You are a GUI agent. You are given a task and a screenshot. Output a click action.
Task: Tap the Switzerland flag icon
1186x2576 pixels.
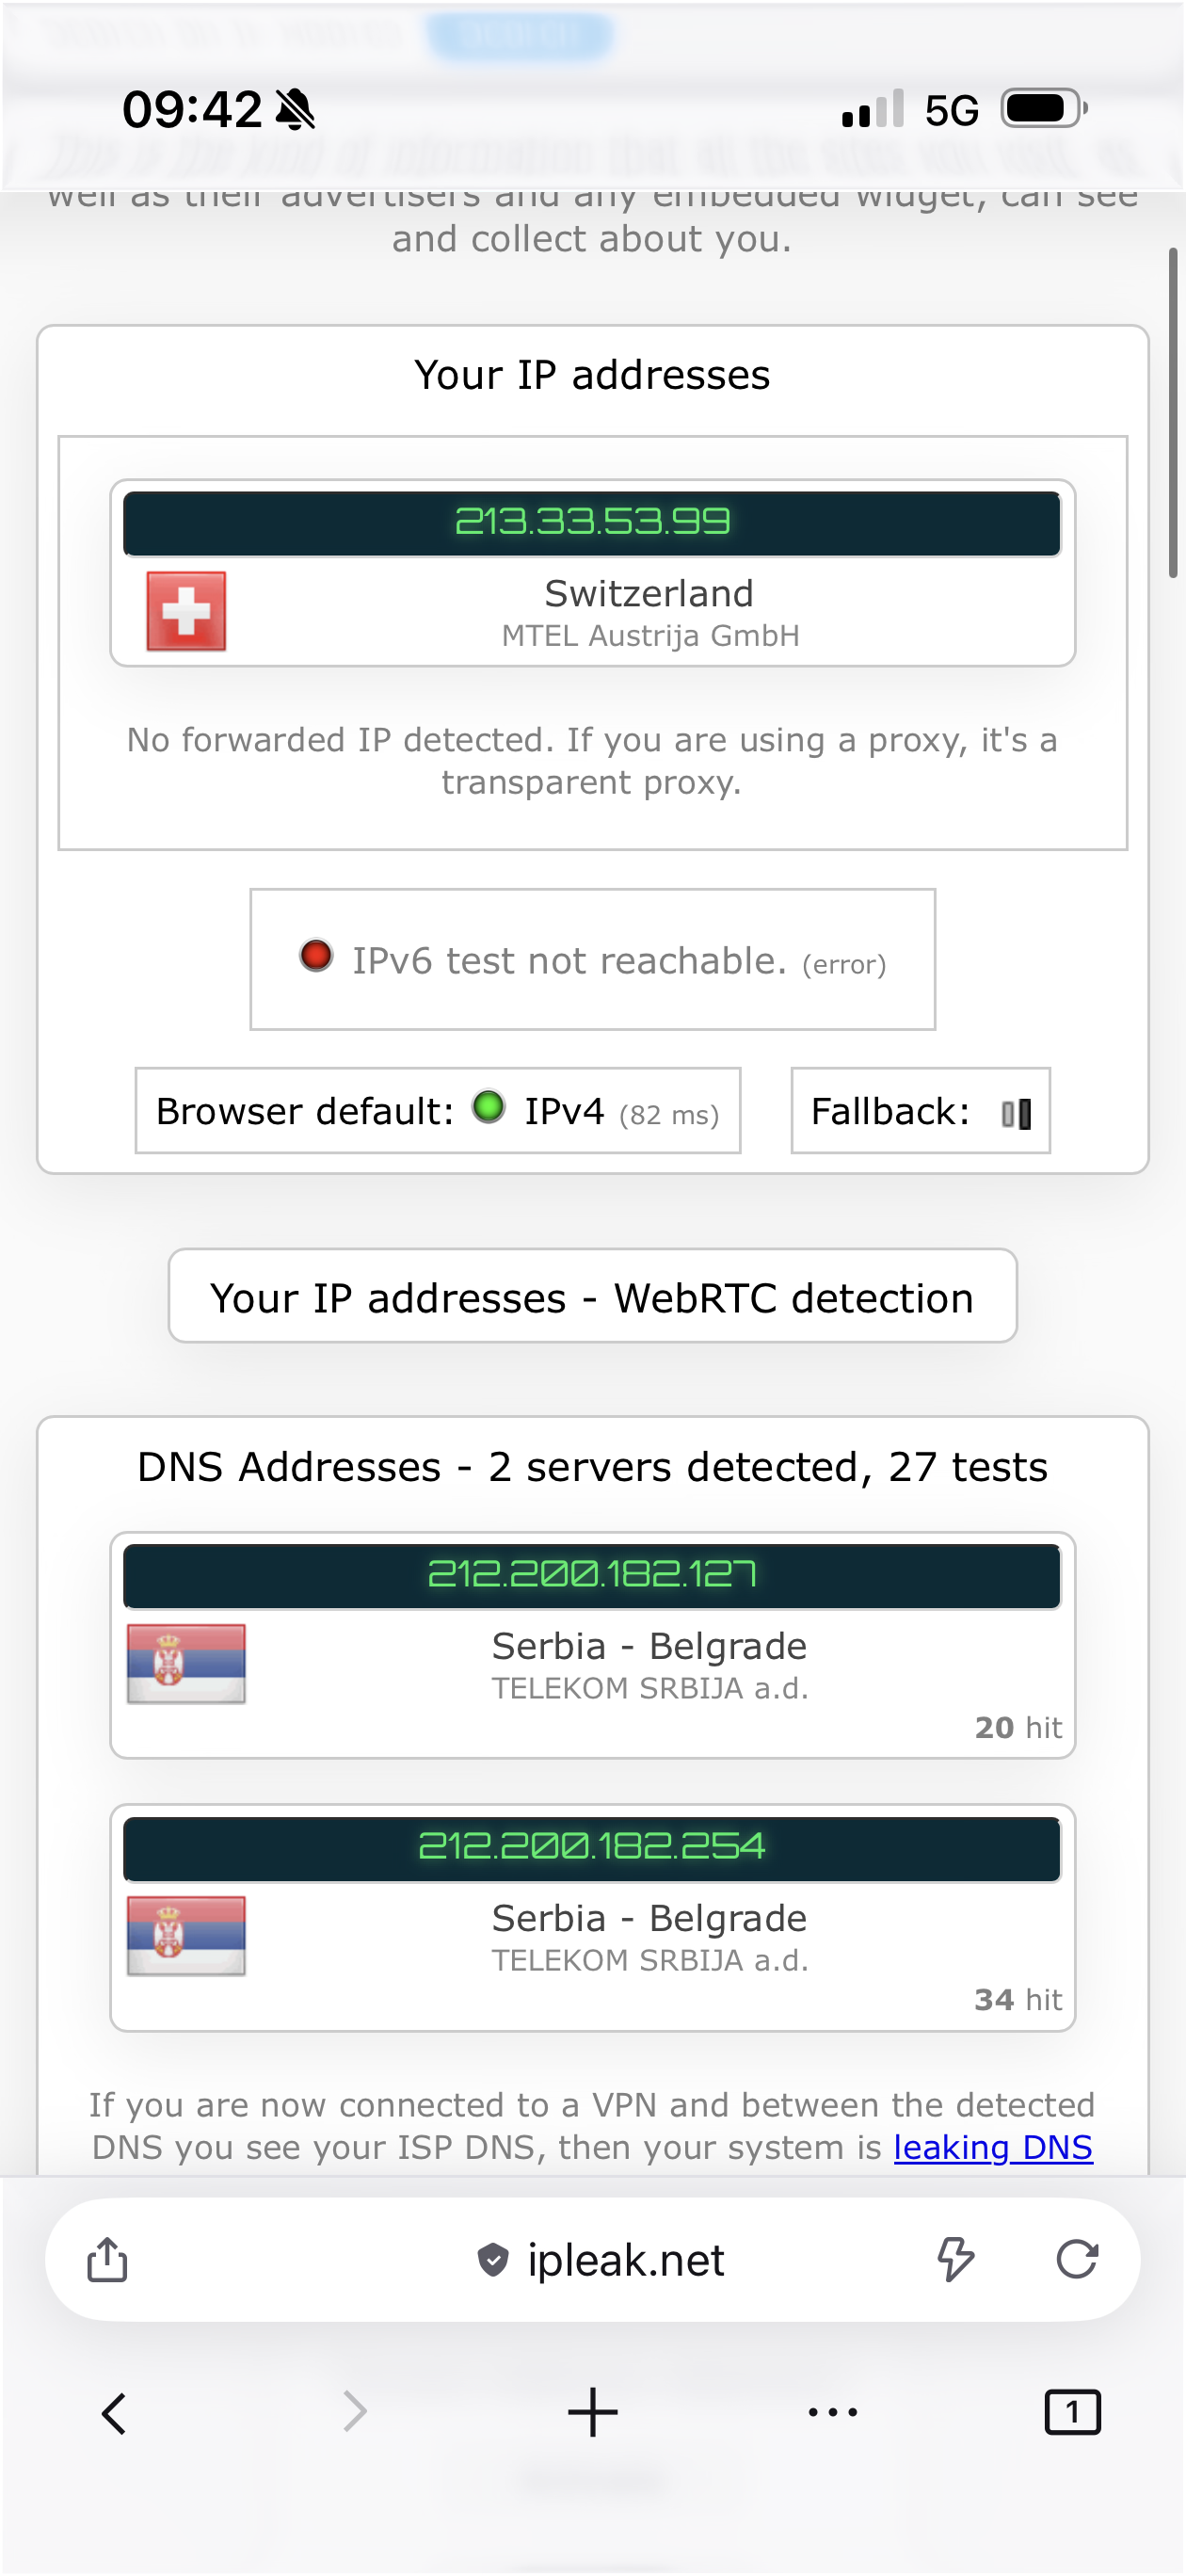pyautogui.click(x=186, y=611)
